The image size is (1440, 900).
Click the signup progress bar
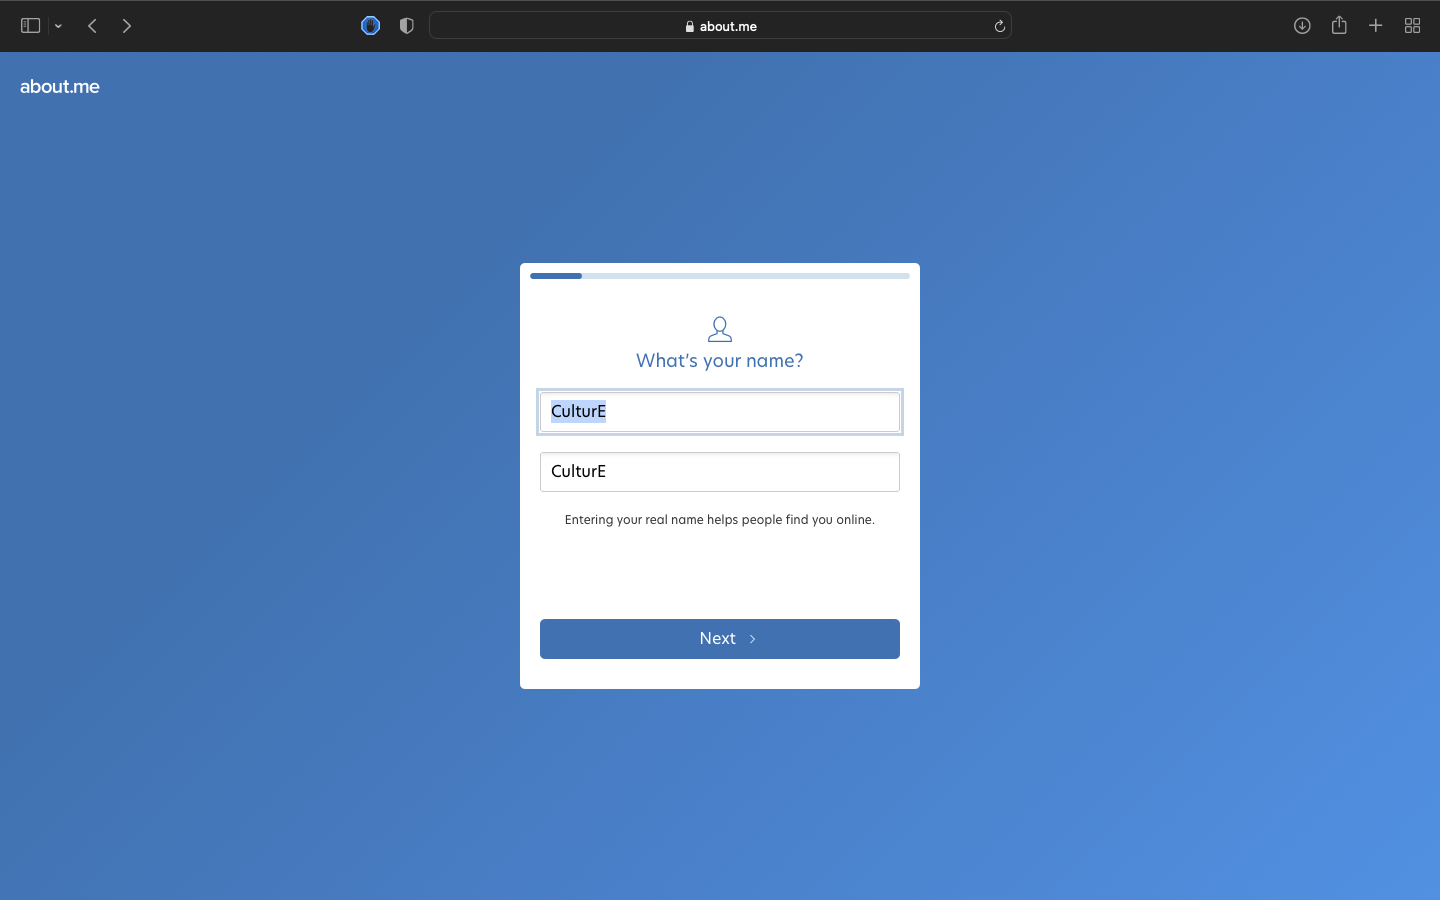[x=720, y=276]
